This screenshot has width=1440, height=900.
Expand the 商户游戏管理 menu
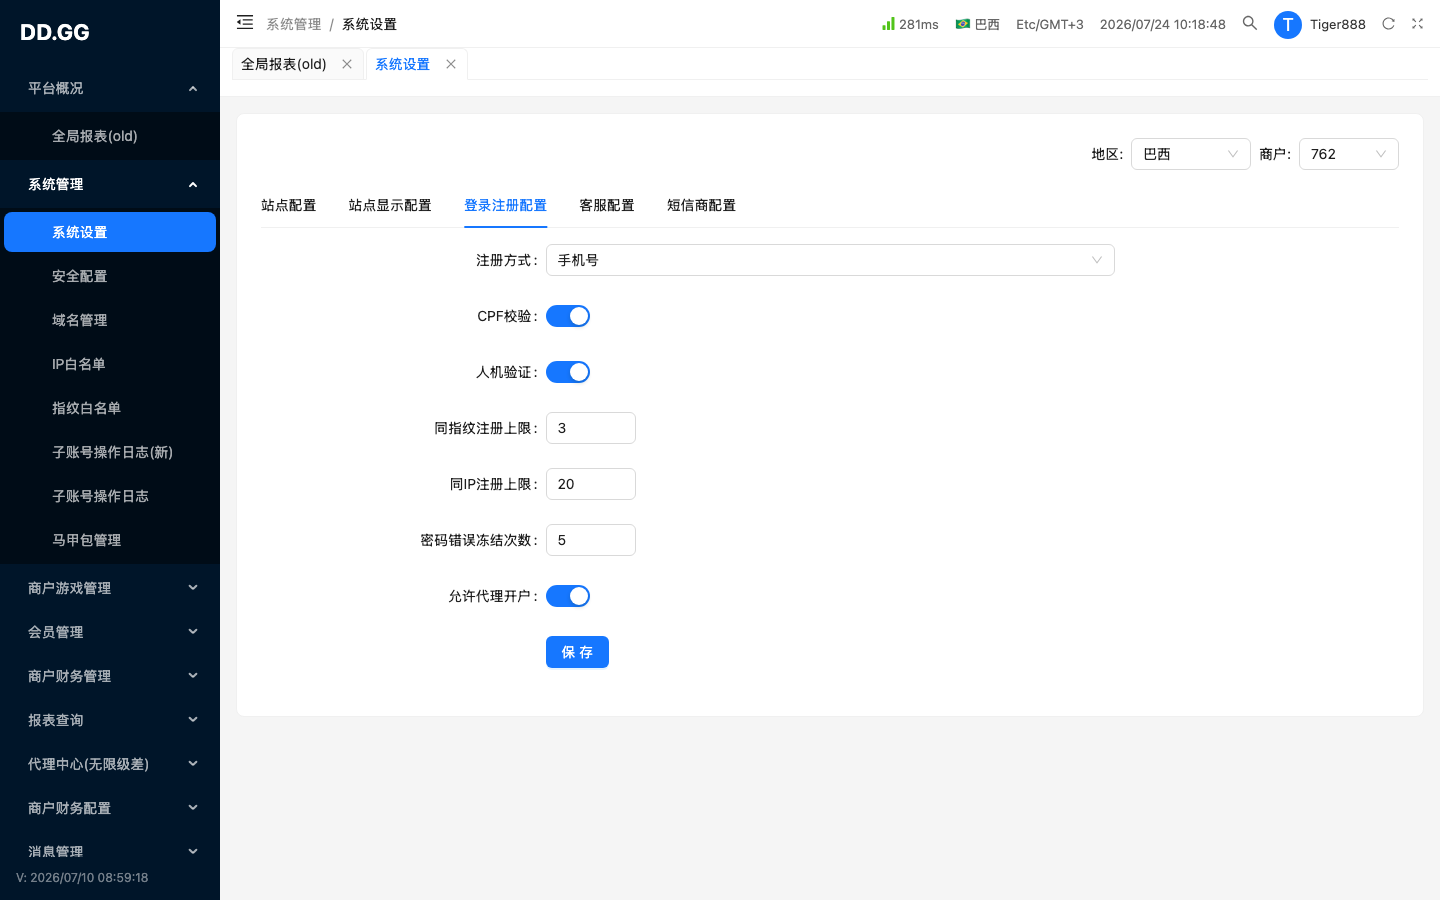(x=110, y=588)
